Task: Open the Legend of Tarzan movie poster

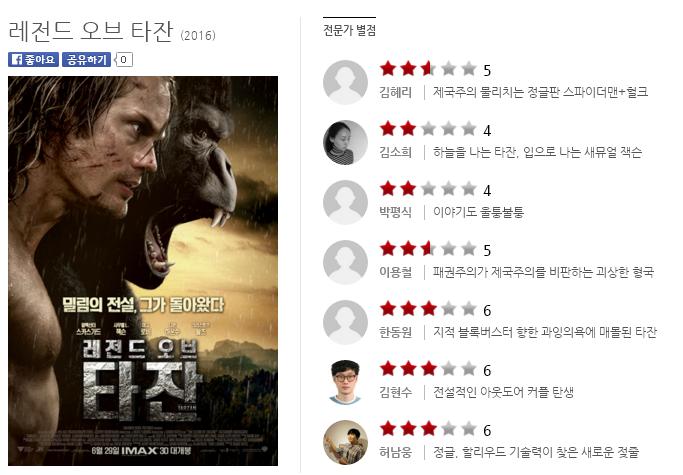Action: pyautogui.click(x=143, y=271)
